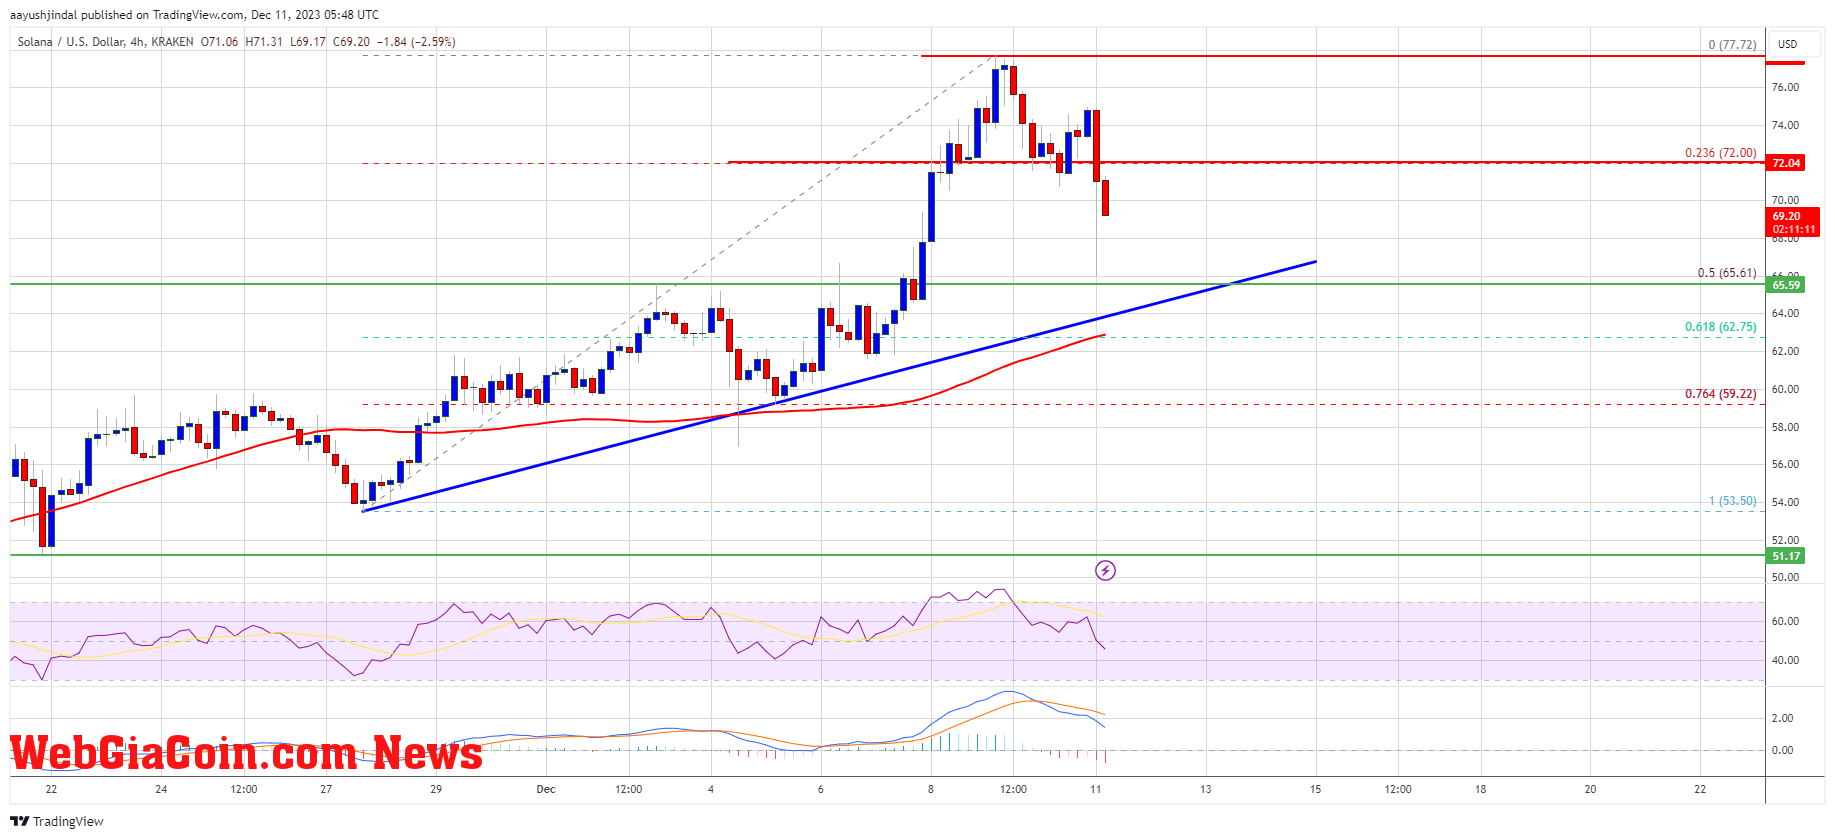Click the Fibonacci label 0.764 (59.22)

point(1720,394)
